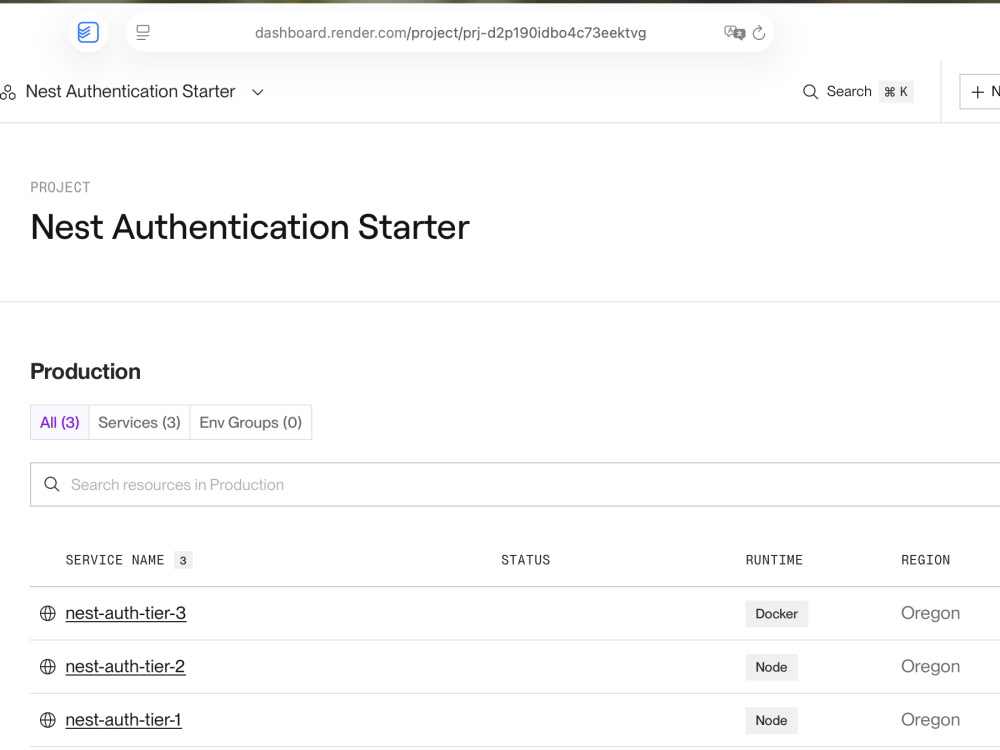Click Oregon region for nest-auth-tier-3
1000x750 pixels.
[930, 614]
